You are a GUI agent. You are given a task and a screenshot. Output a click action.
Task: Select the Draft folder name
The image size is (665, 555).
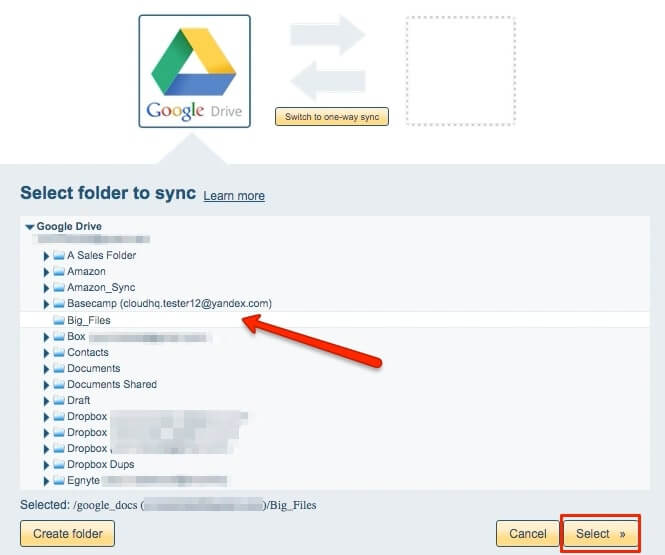(78, 400)
